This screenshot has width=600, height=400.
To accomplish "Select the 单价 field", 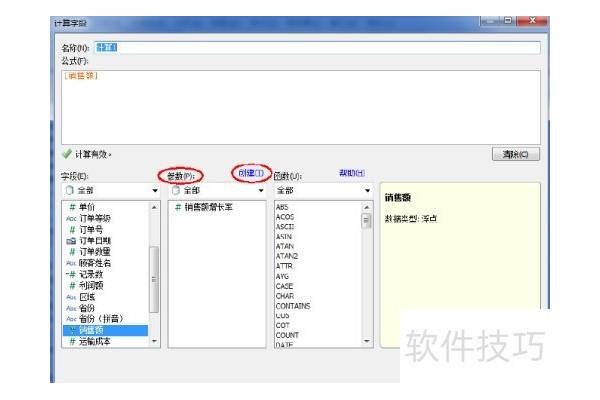I will pyautogui.click(x=106, y=207).
